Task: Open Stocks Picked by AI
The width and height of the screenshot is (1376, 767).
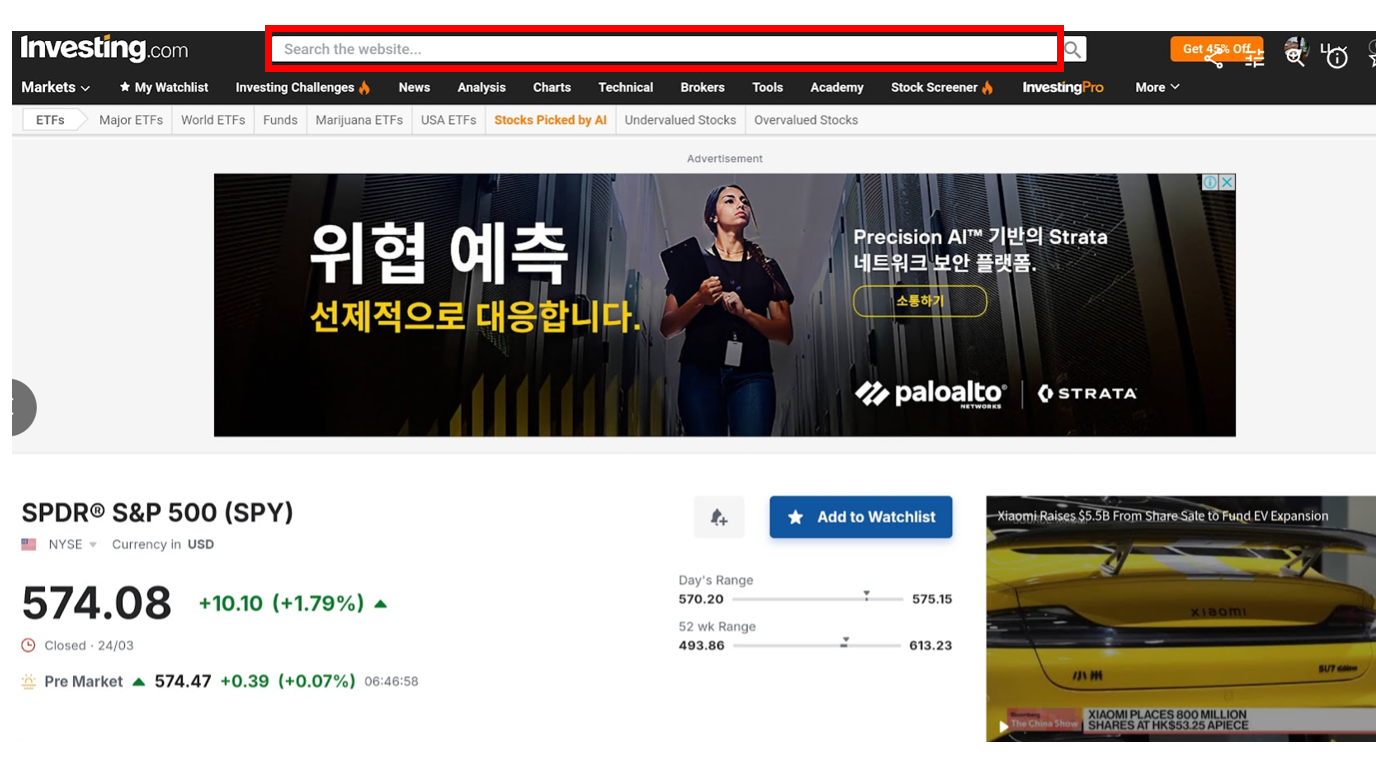Action: [x=550, y=120]
